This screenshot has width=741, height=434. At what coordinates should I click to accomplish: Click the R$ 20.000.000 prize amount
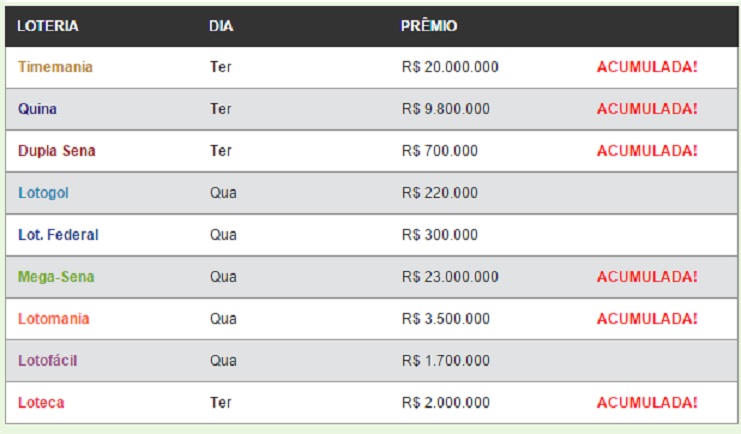click(x=450, y=67)
